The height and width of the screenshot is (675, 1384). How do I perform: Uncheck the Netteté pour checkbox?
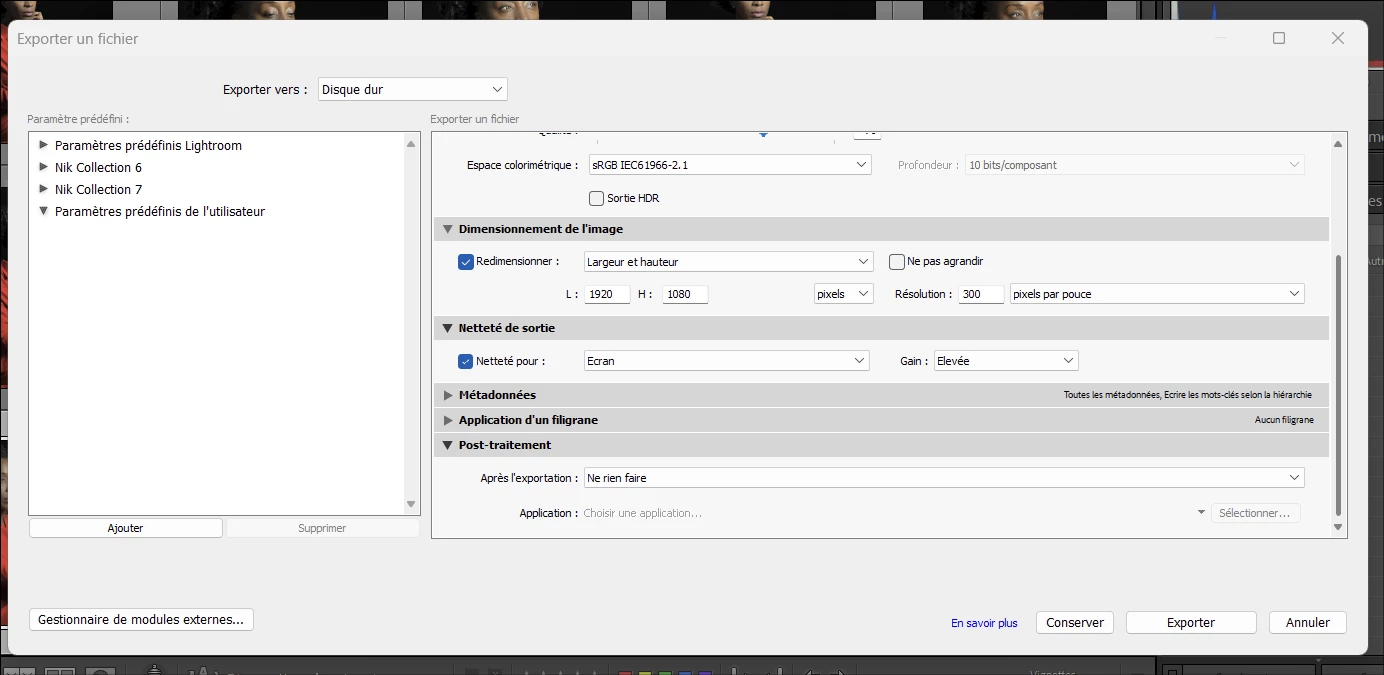click(x=465, y=361)
